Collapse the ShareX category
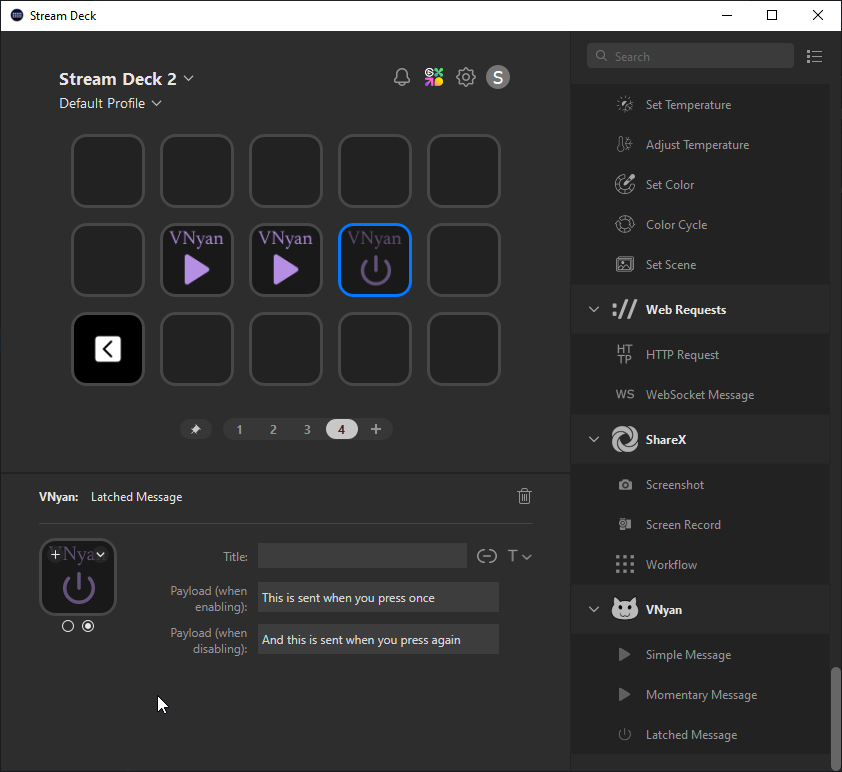This screenshot has width=842, height=772. (594, 439)
